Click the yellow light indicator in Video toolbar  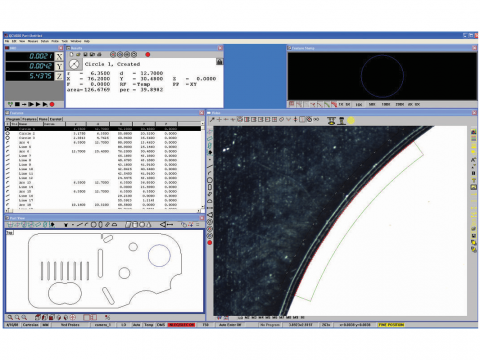click(351, 120)
